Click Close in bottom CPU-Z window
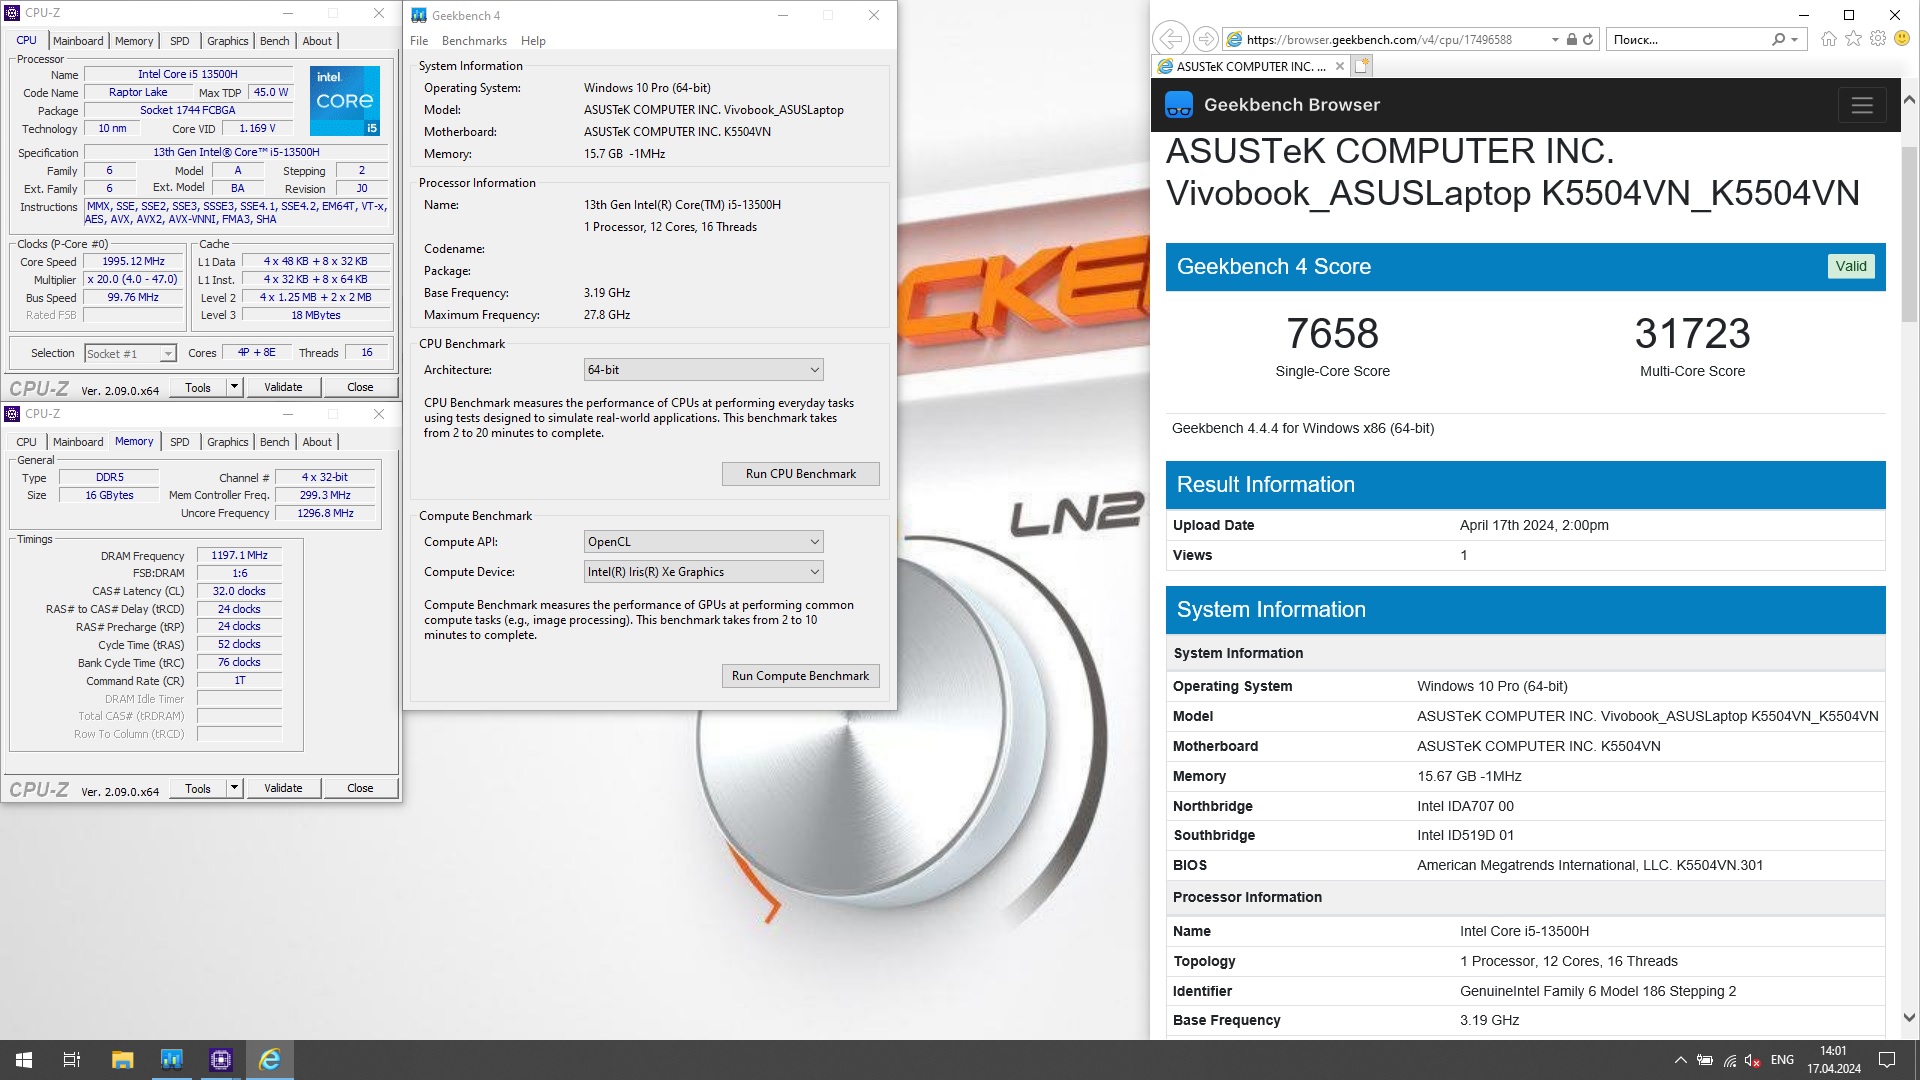1920x1080 pixels. [360, 788]
